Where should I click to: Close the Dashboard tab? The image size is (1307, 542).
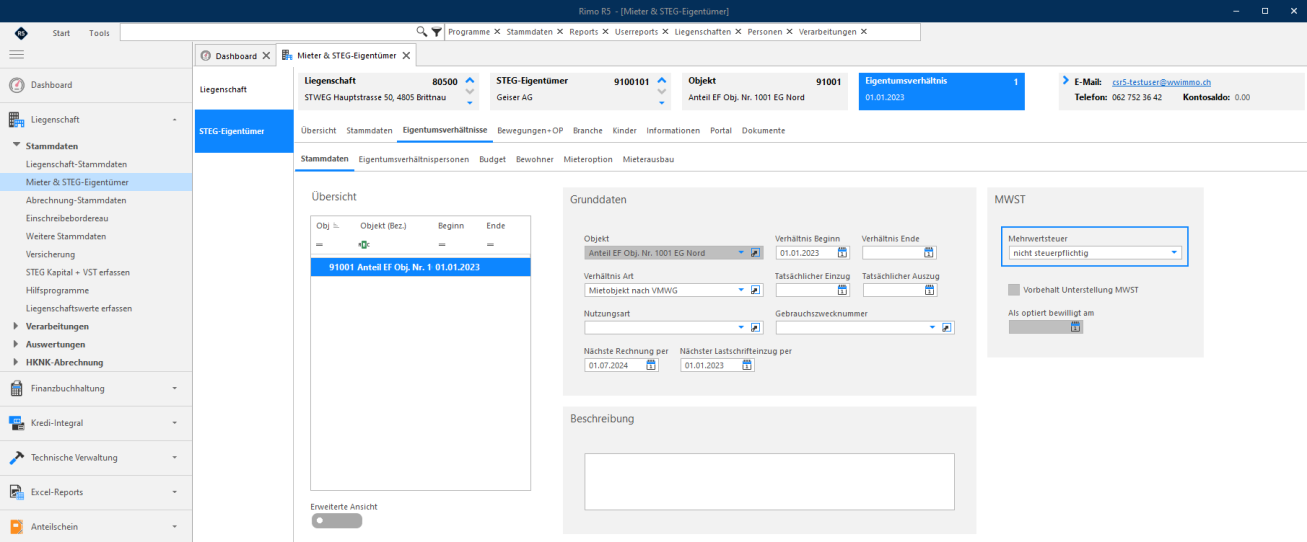click(x=266, y=56)
